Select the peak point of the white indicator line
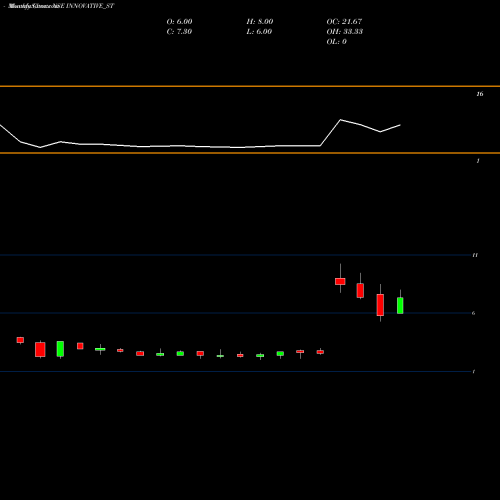Screen dimensions: 500x500 [x=340, y=120]
